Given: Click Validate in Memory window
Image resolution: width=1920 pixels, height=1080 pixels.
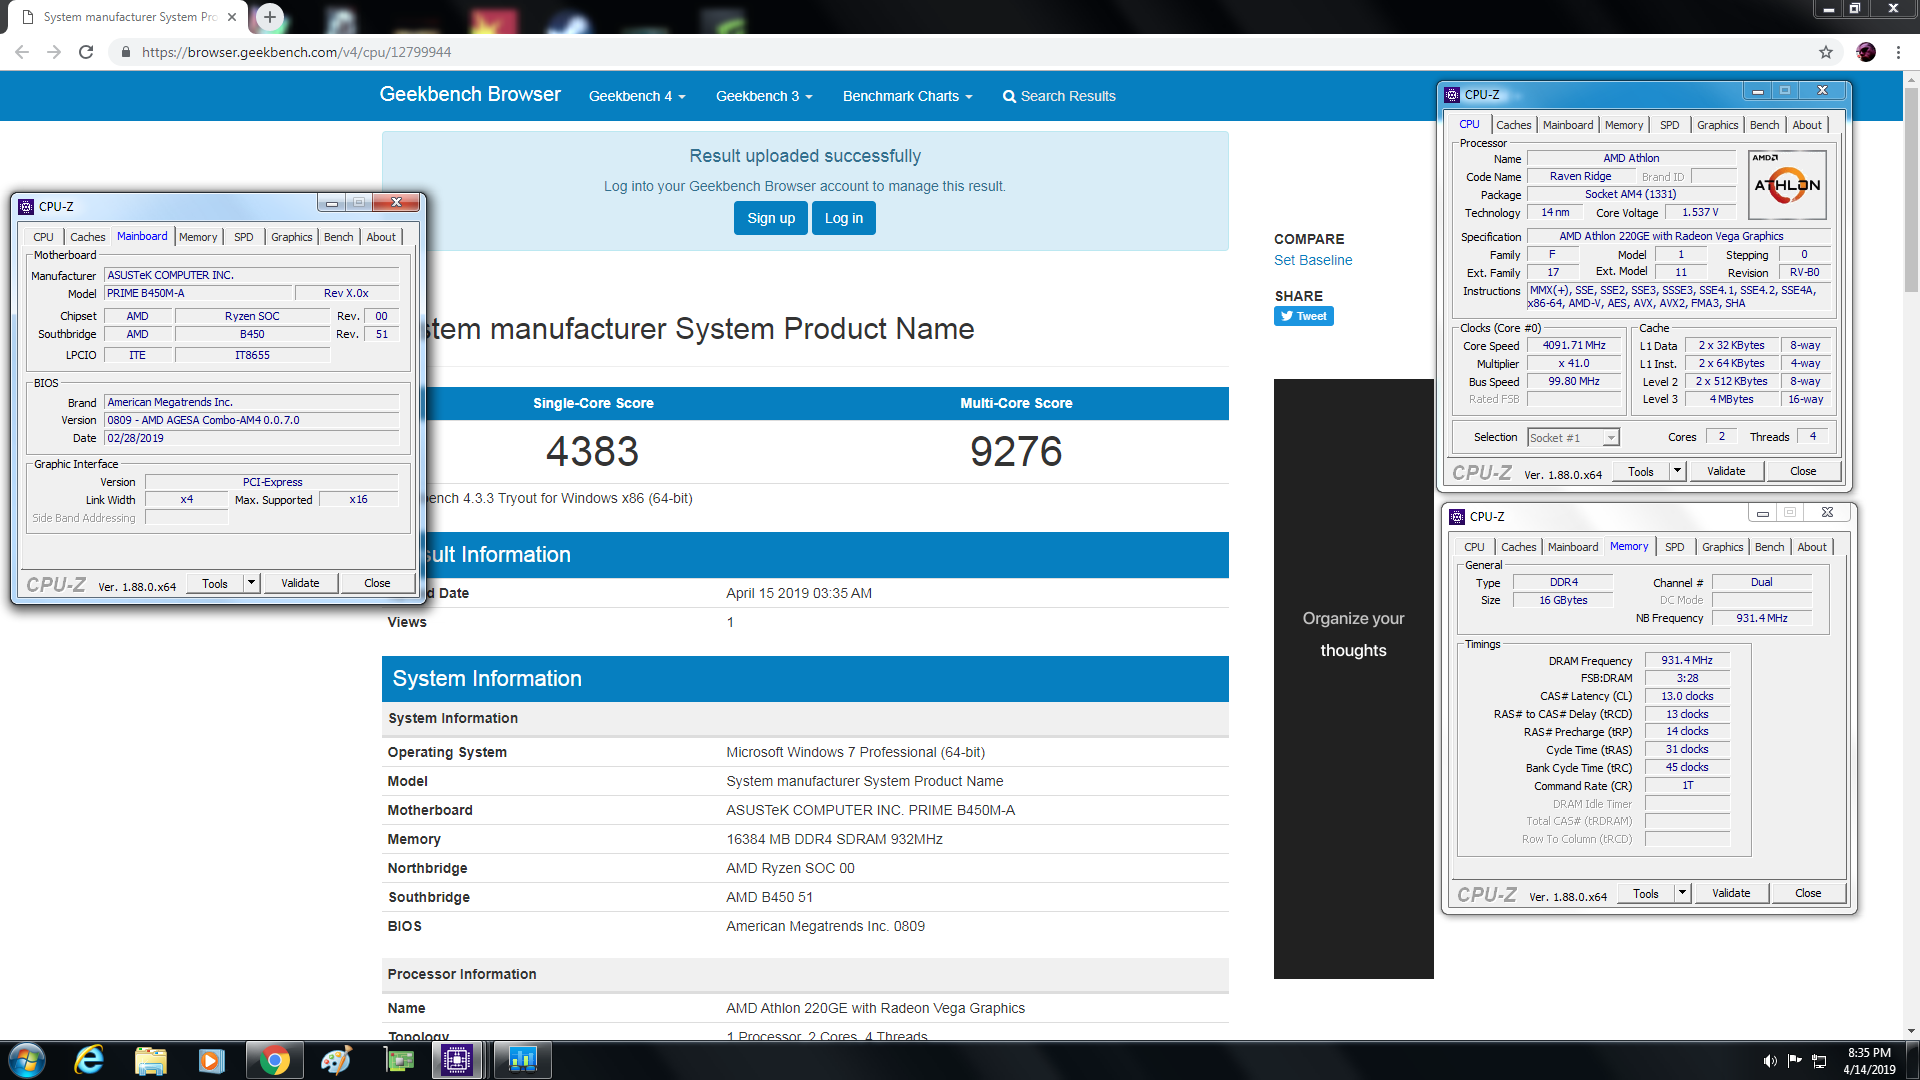Looking at the screenshot, I should (1731, 893).
